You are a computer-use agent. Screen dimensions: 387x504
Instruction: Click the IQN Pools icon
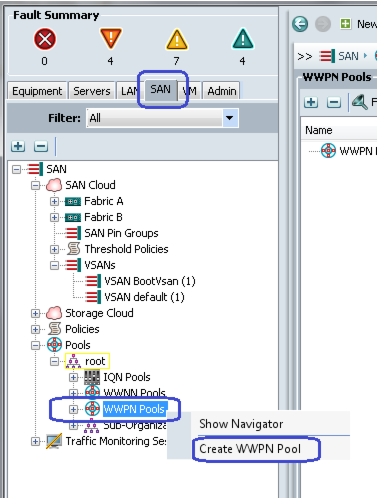(92, 377)
